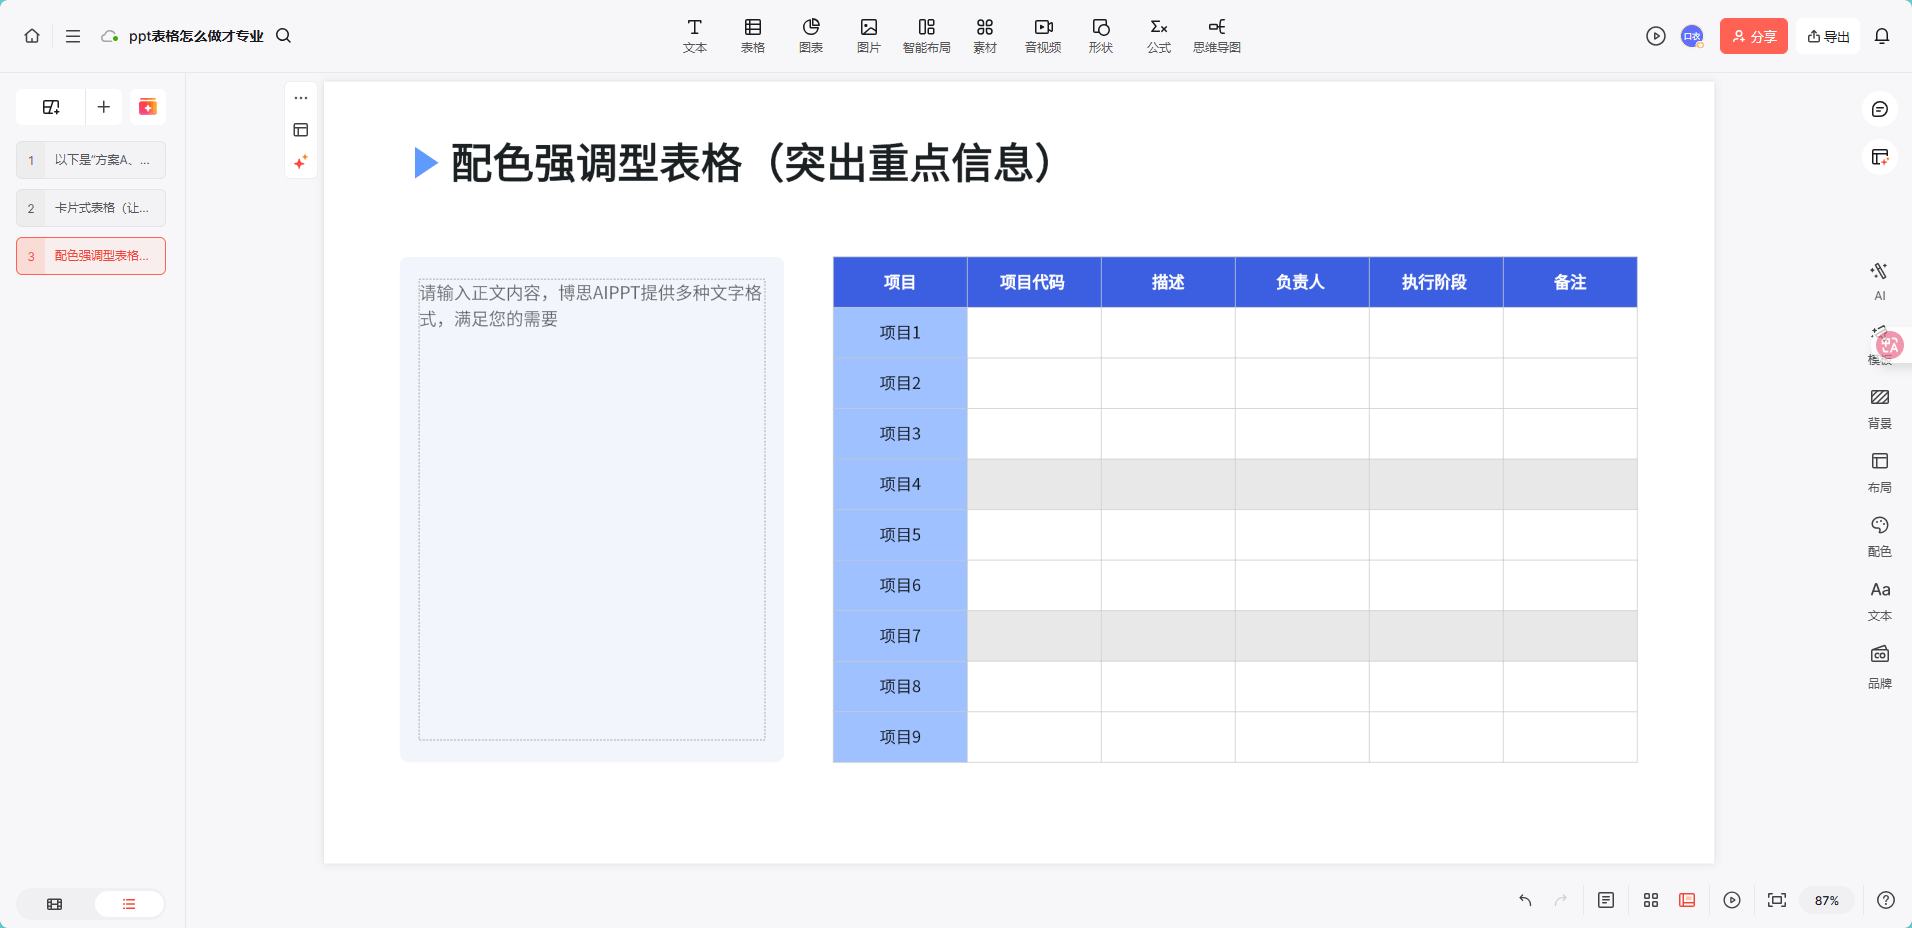The image size is (1912, 928).
Task: Toggle slide grid overview near zoom controls
Action: (1649, 900)
